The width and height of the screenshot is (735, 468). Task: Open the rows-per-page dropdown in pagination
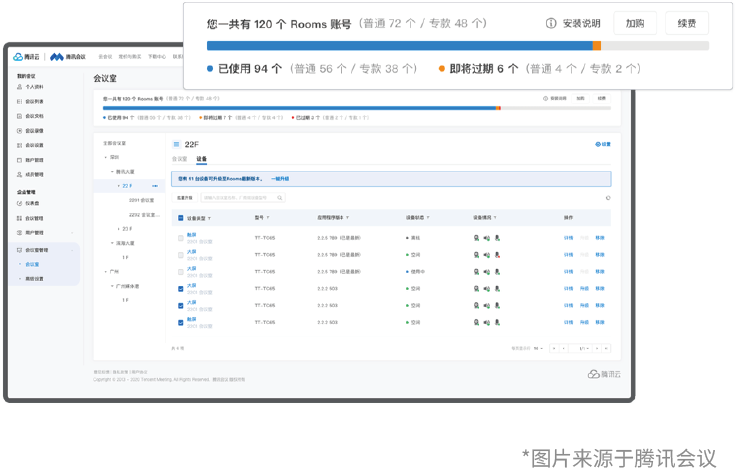pos(538,348)
